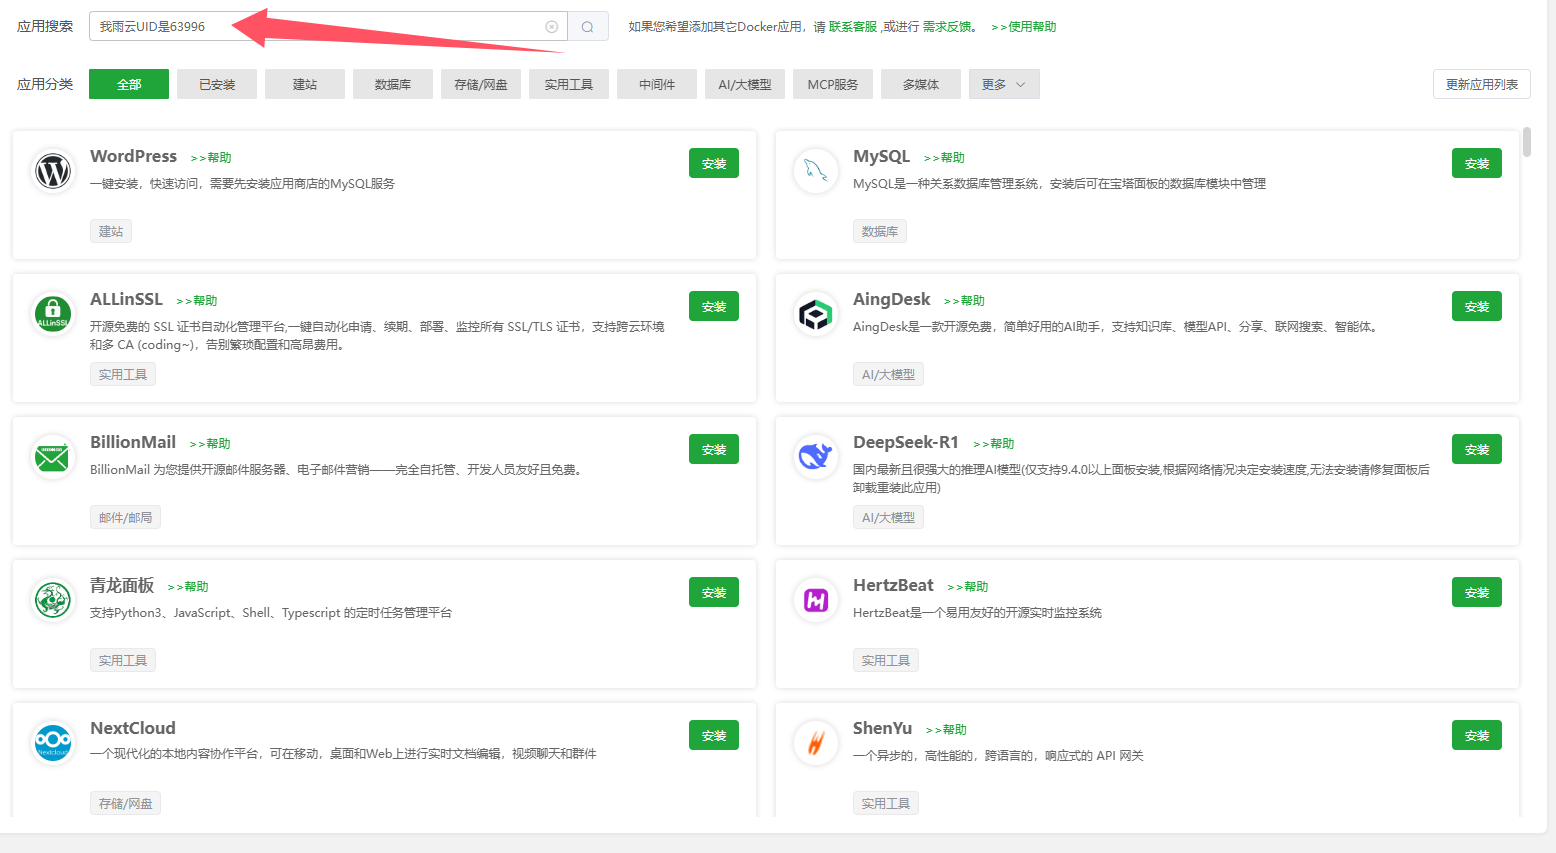Image resolution: width=1556 pixels, height=853 pixels.
Task: Install NextCloud with its 安装 button
Action: (714, 735)
